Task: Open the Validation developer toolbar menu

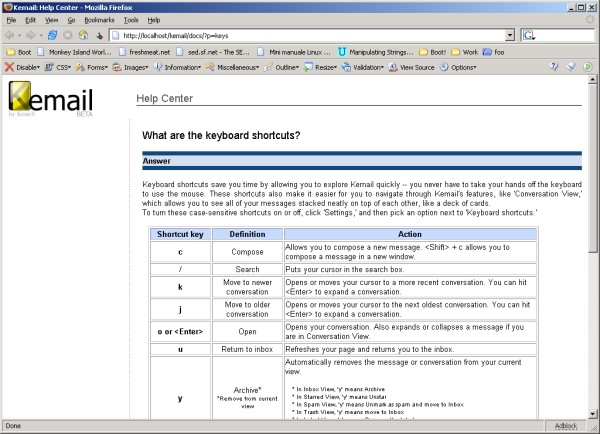Action: pos(363,67)
